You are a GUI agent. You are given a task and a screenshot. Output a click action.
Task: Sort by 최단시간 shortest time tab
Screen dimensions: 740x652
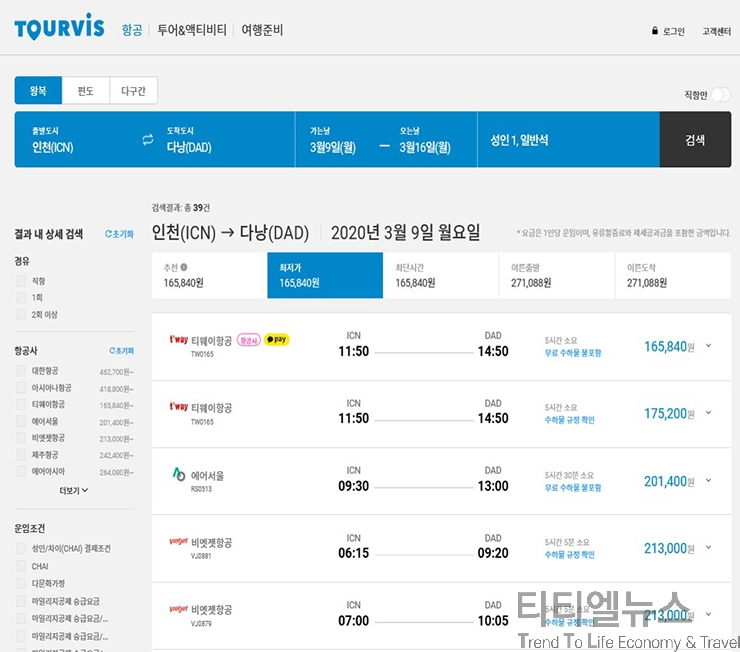click(441, 275)
